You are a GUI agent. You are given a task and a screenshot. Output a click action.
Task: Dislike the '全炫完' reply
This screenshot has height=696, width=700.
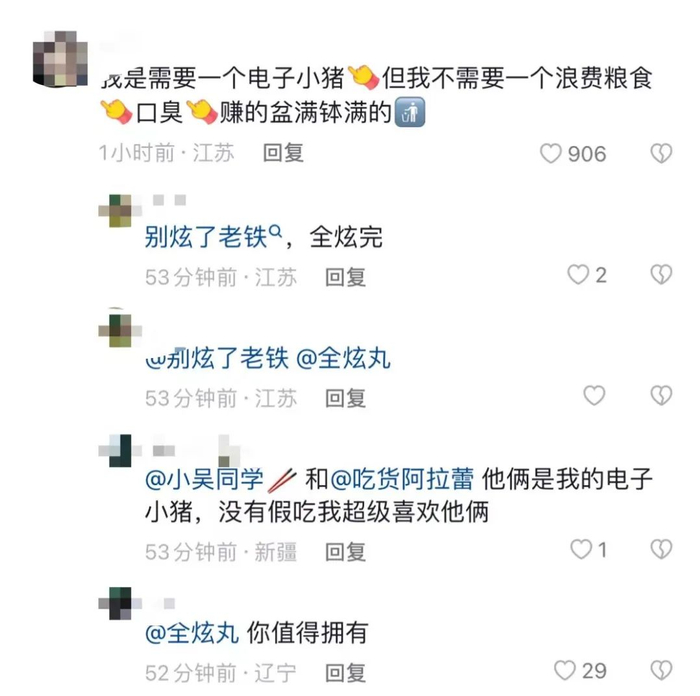coord(660,274)
